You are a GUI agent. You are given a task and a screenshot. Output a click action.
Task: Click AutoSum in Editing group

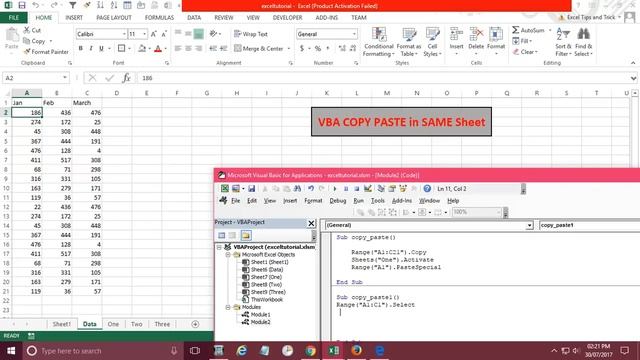pyautogui.click(x=529, y=30)
